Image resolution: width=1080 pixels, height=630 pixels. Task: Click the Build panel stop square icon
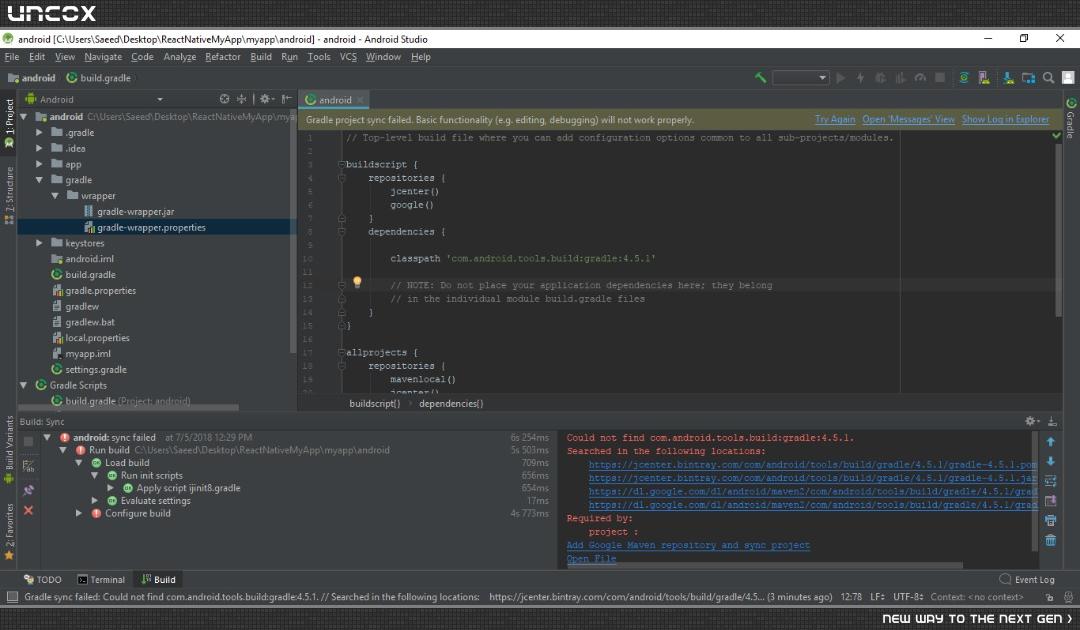[x=28, y=441]
